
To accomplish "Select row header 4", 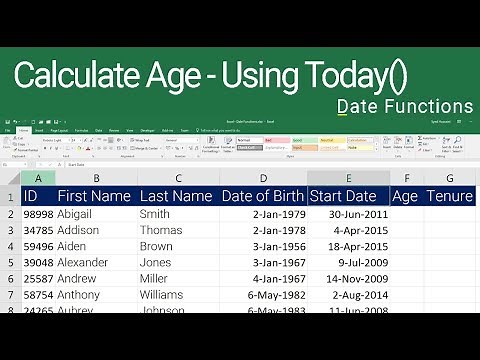I will coord(10,247).
